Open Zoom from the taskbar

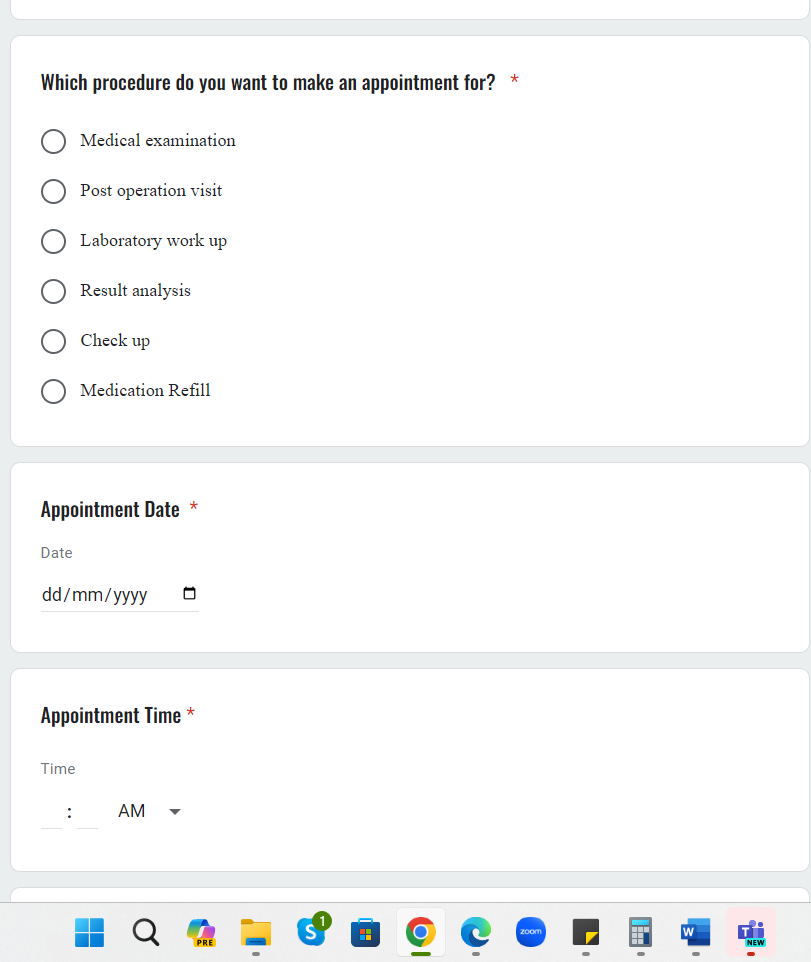tap(531, 932)
